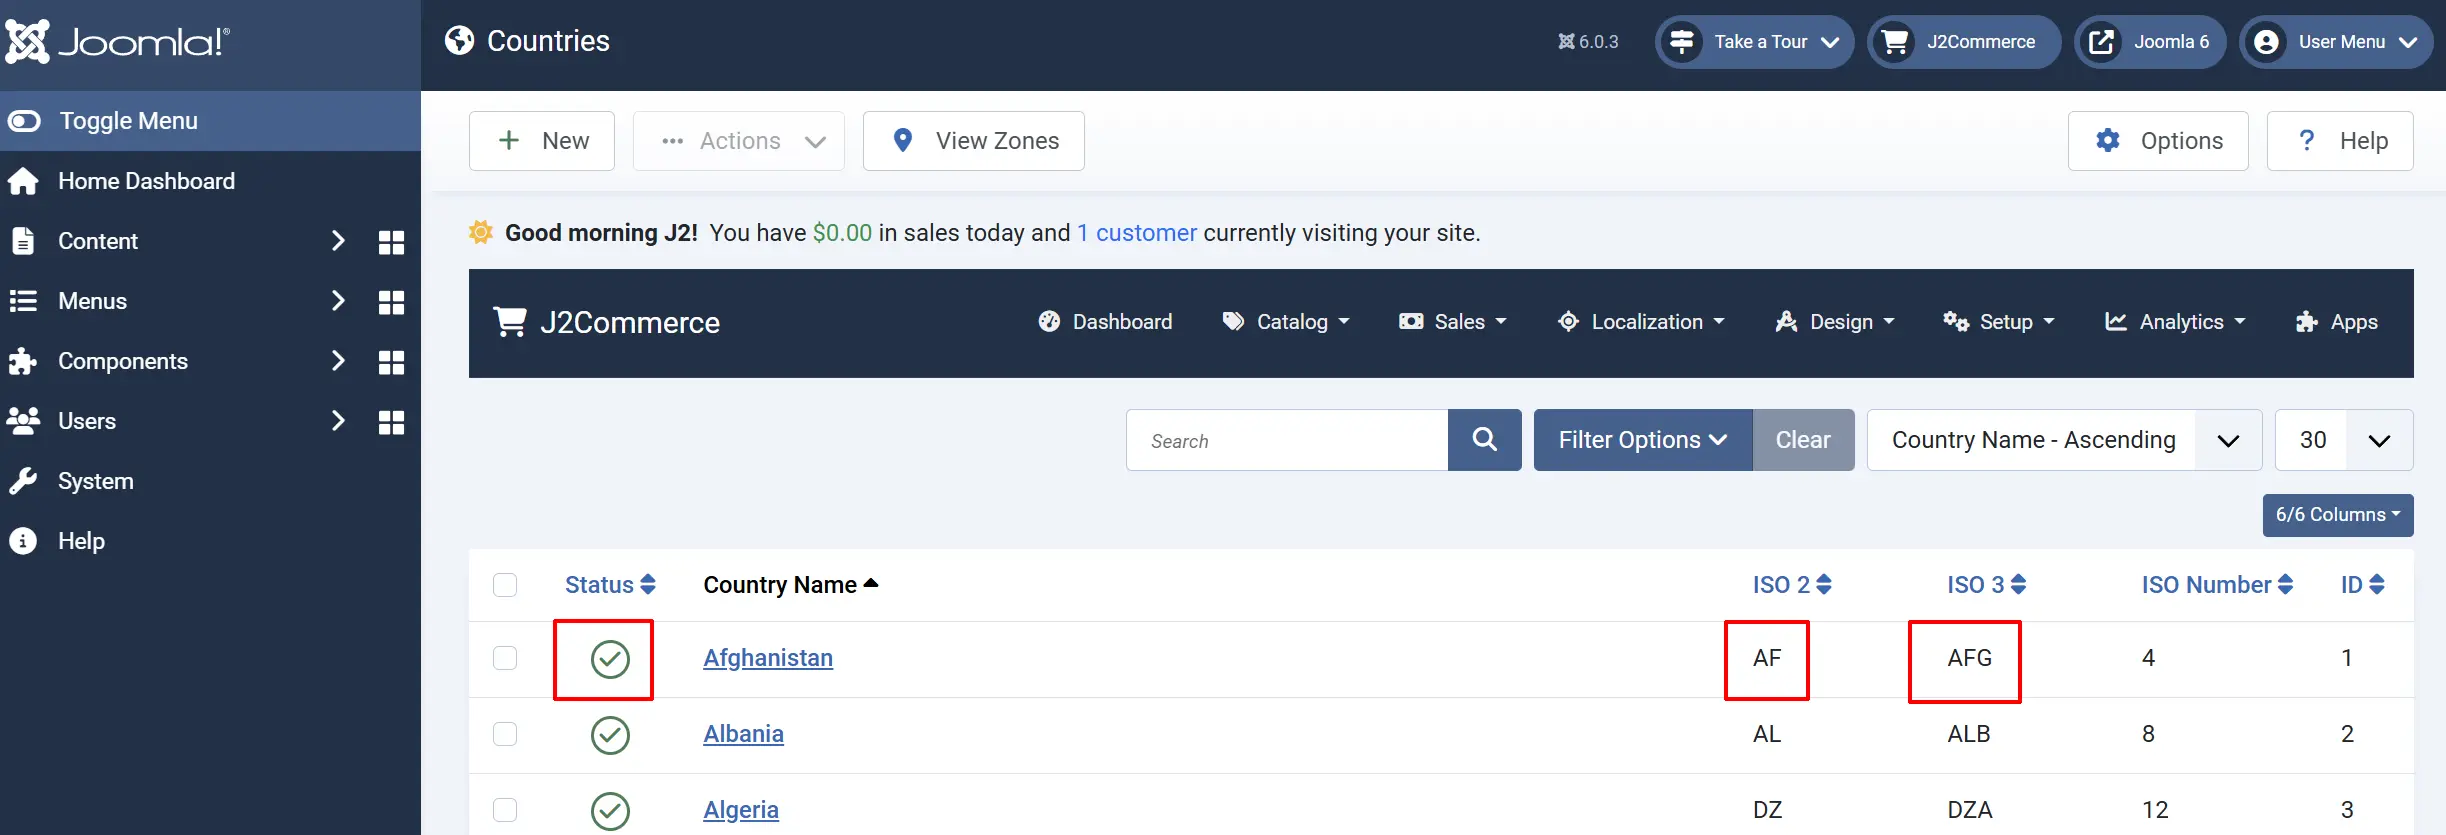Click the magnifier search button

(1484, 440)
